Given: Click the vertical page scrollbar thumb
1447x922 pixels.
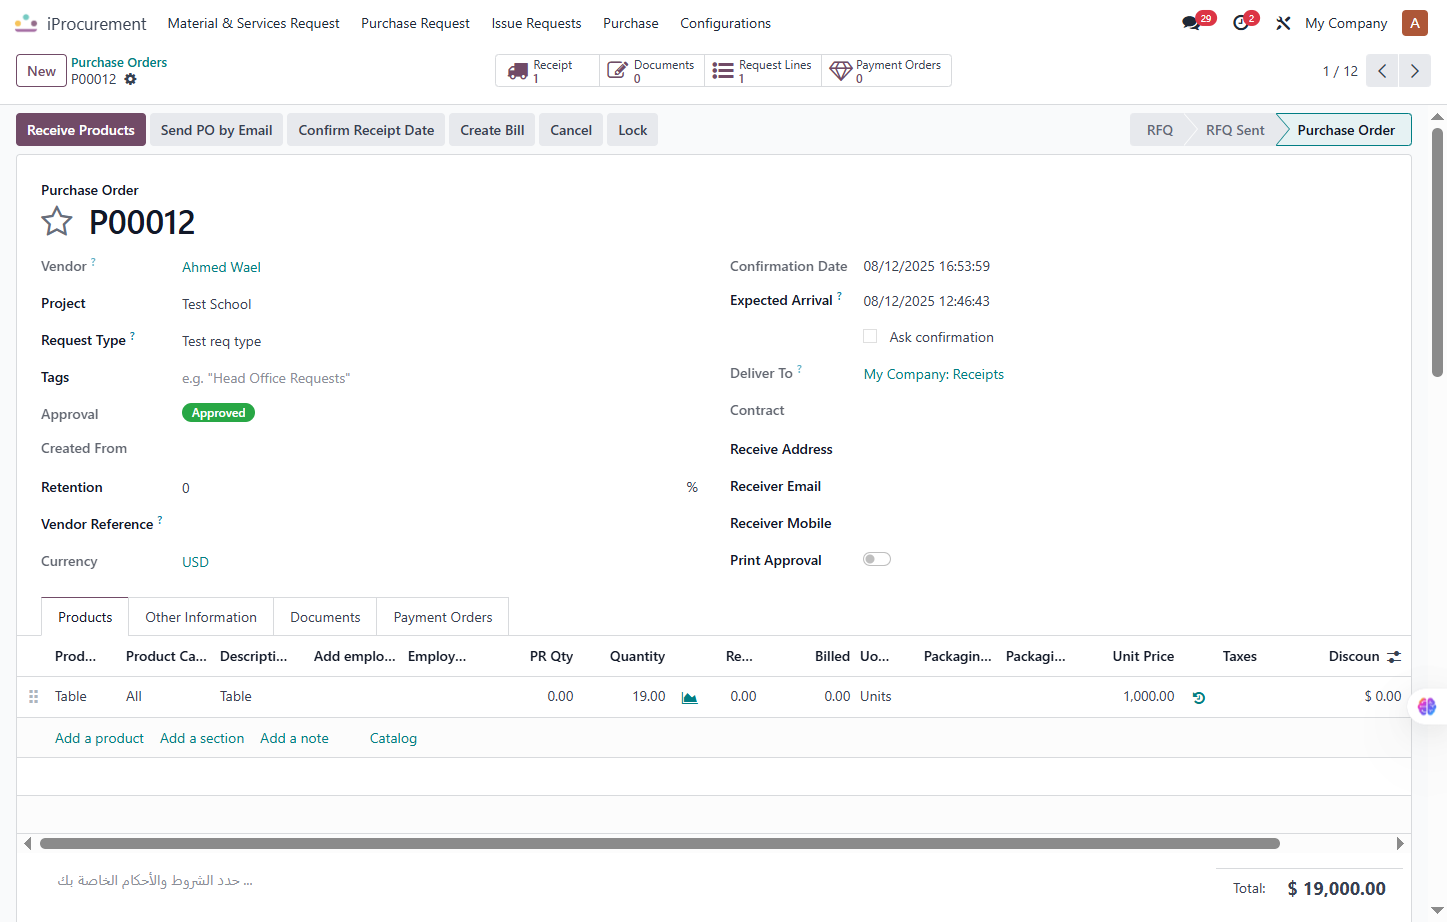Looking at the screenshot, I should 1437,252.
